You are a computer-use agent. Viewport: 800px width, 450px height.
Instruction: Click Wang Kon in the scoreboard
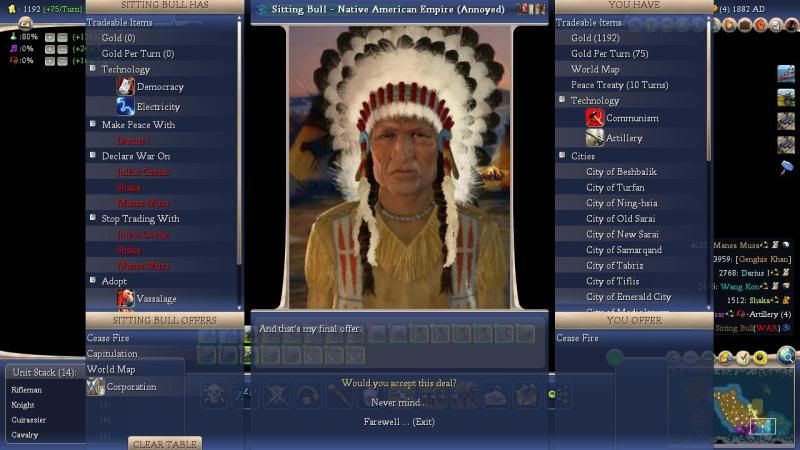coord(739,287)
